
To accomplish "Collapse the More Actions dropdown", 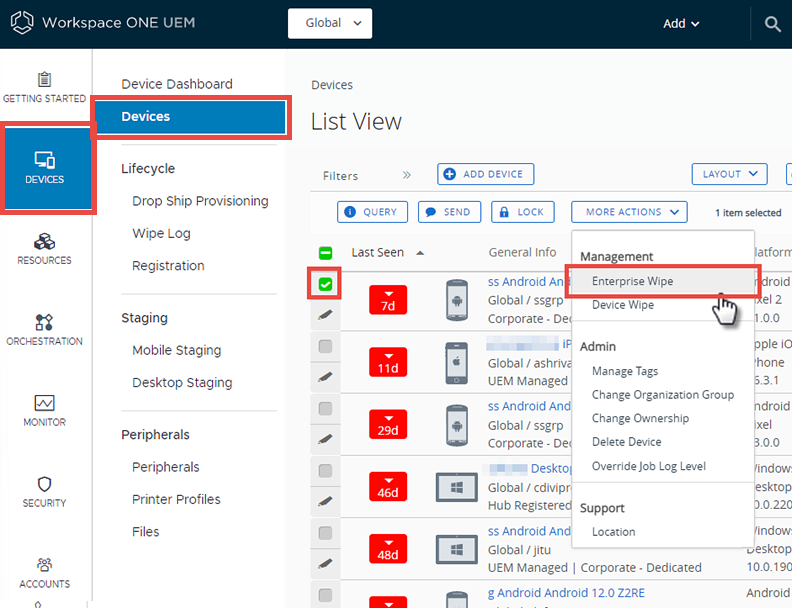I will [629, 212].
